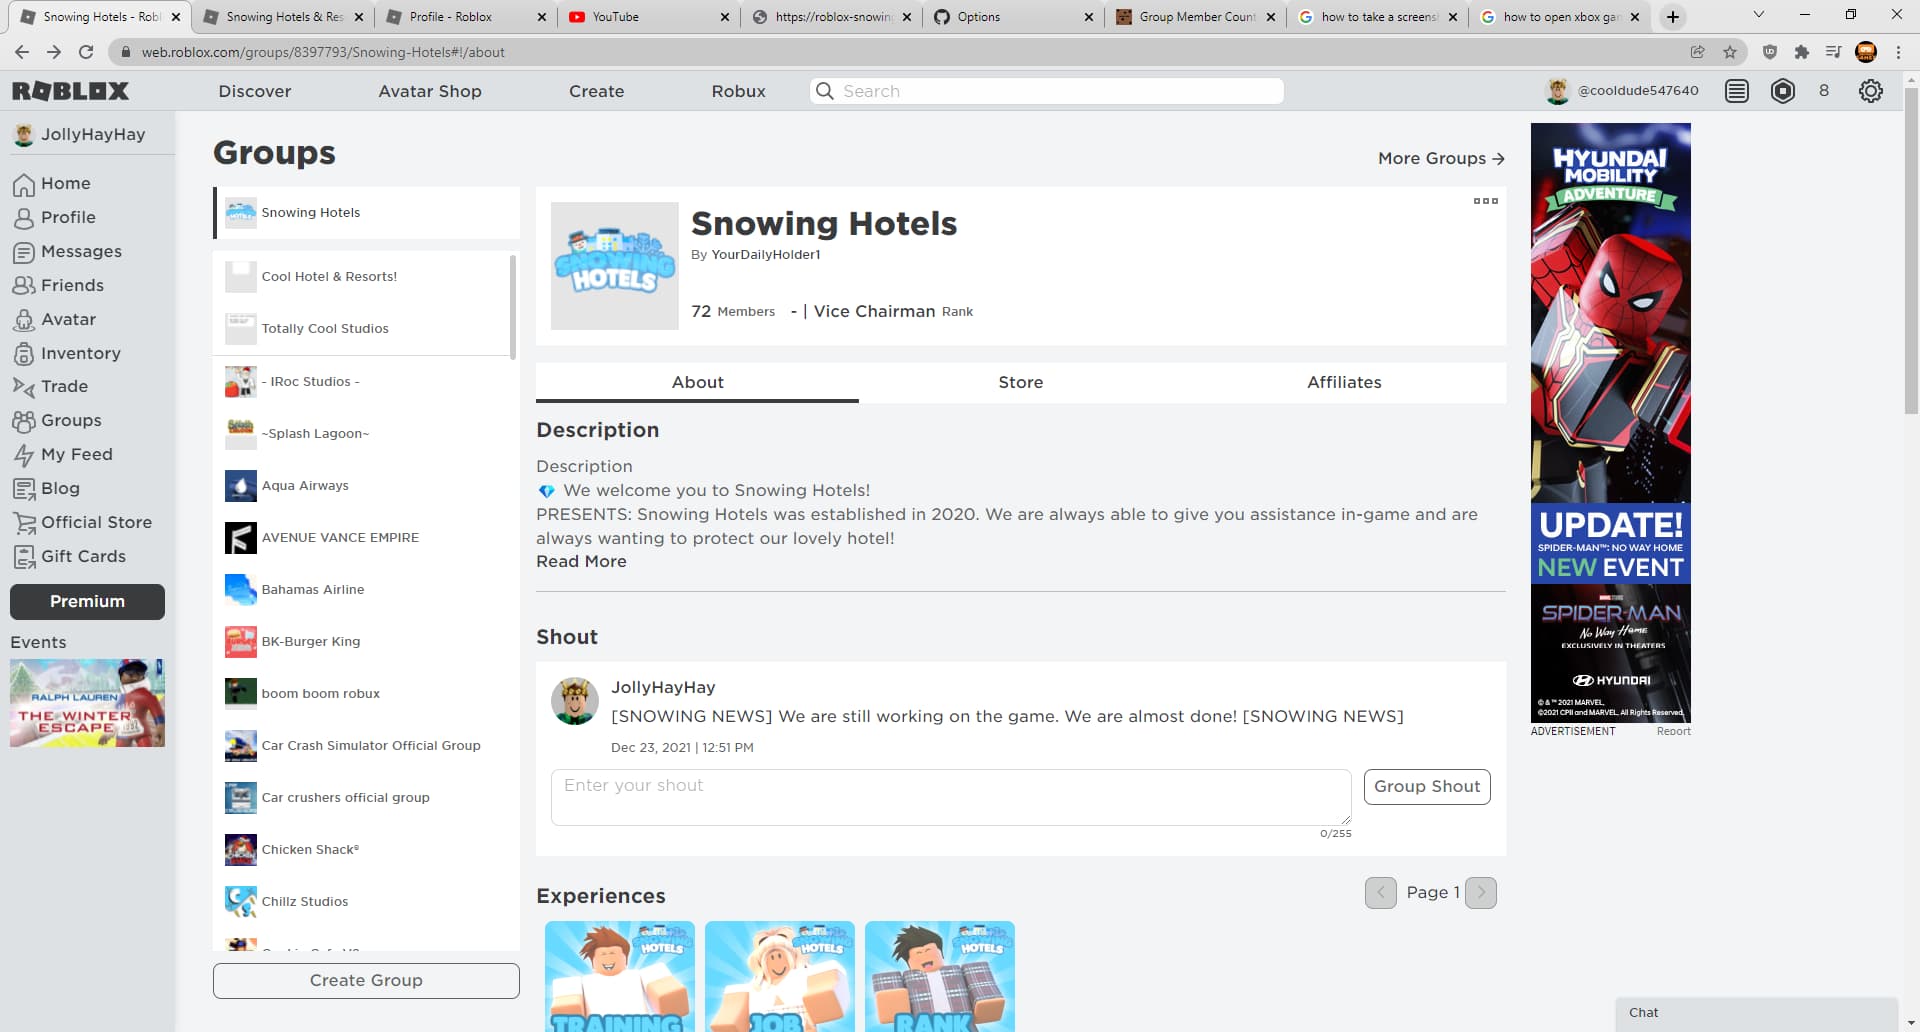
Task: Open the Gift Cards sidebar icon
Action: click(x=24, y=557)
